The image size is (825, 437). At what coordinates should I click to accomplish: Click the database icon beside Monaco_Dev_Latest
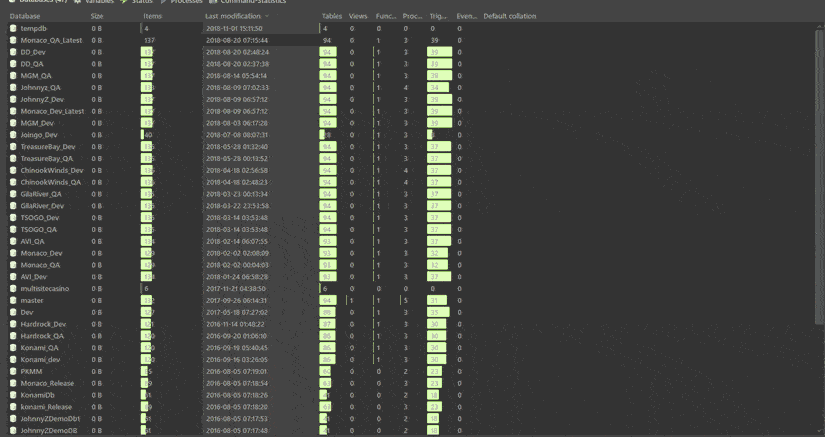(x=13, y=111)
